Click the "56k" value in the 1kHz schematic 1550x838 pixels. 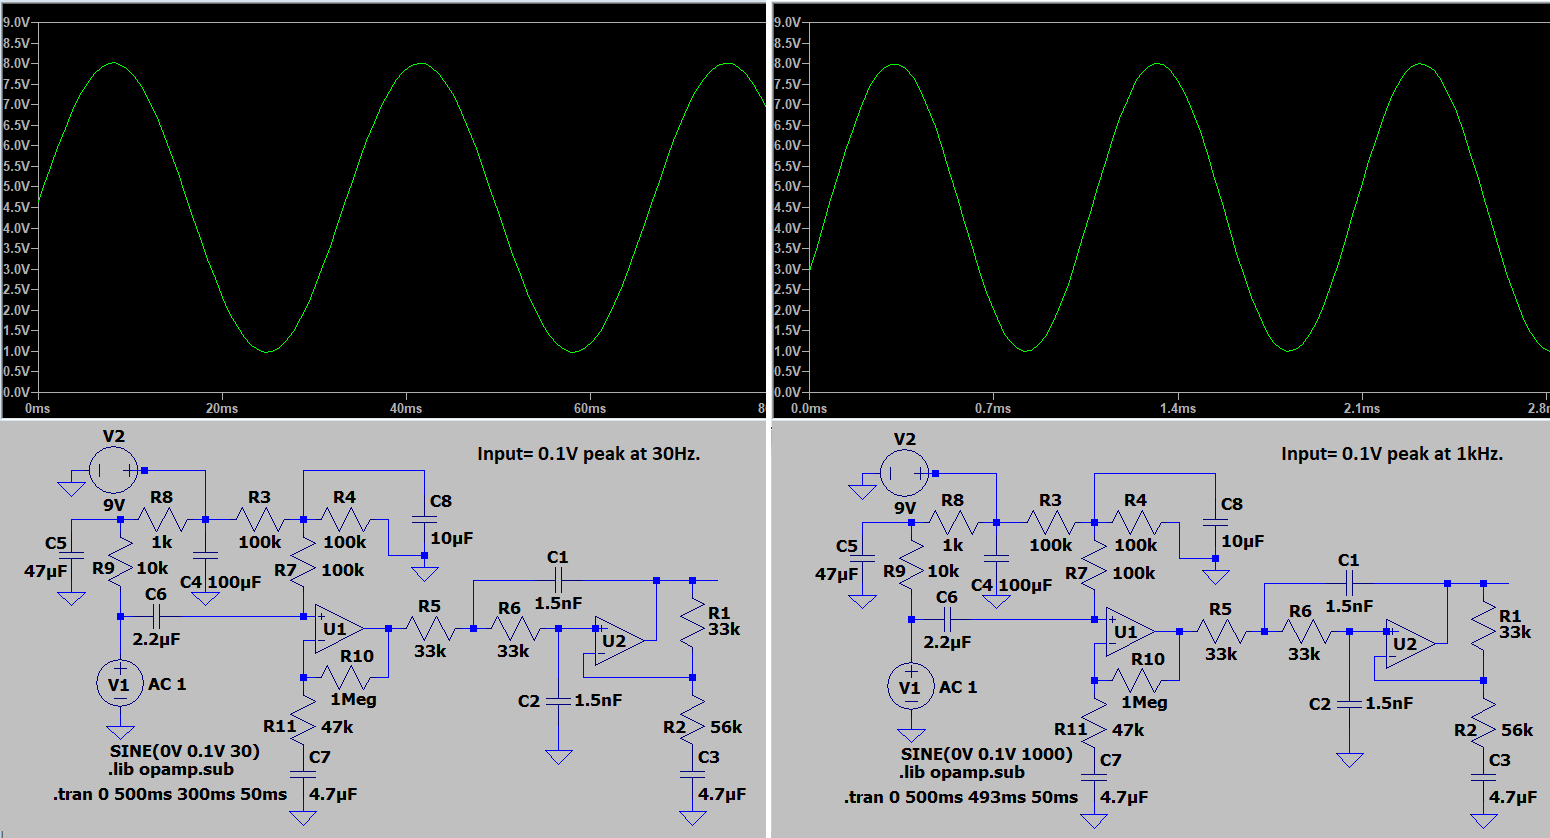1517,730
